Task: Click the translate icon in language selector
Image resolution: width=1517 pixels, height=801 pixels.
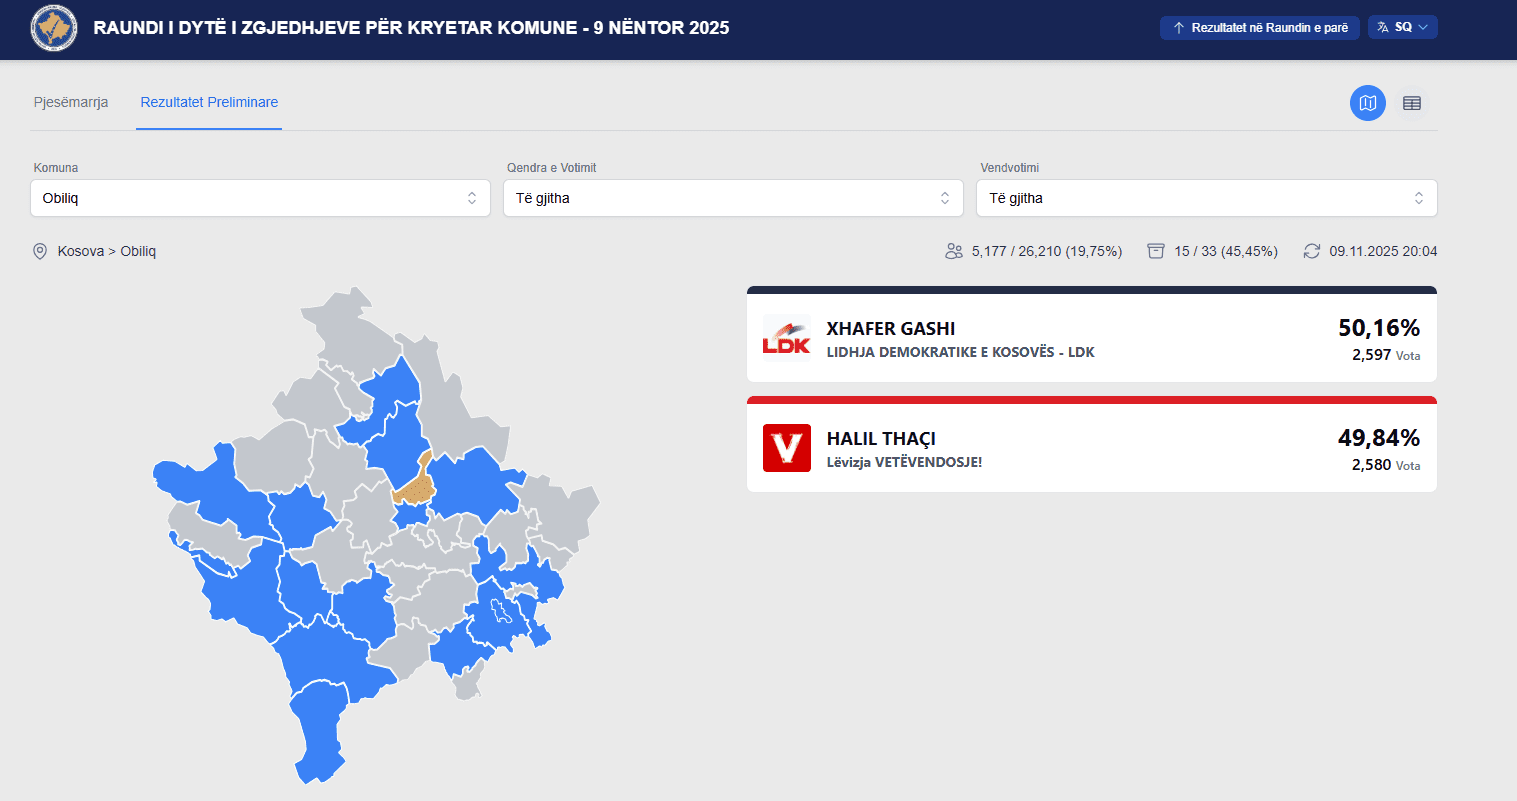Action: click(x=1383, y=27)
